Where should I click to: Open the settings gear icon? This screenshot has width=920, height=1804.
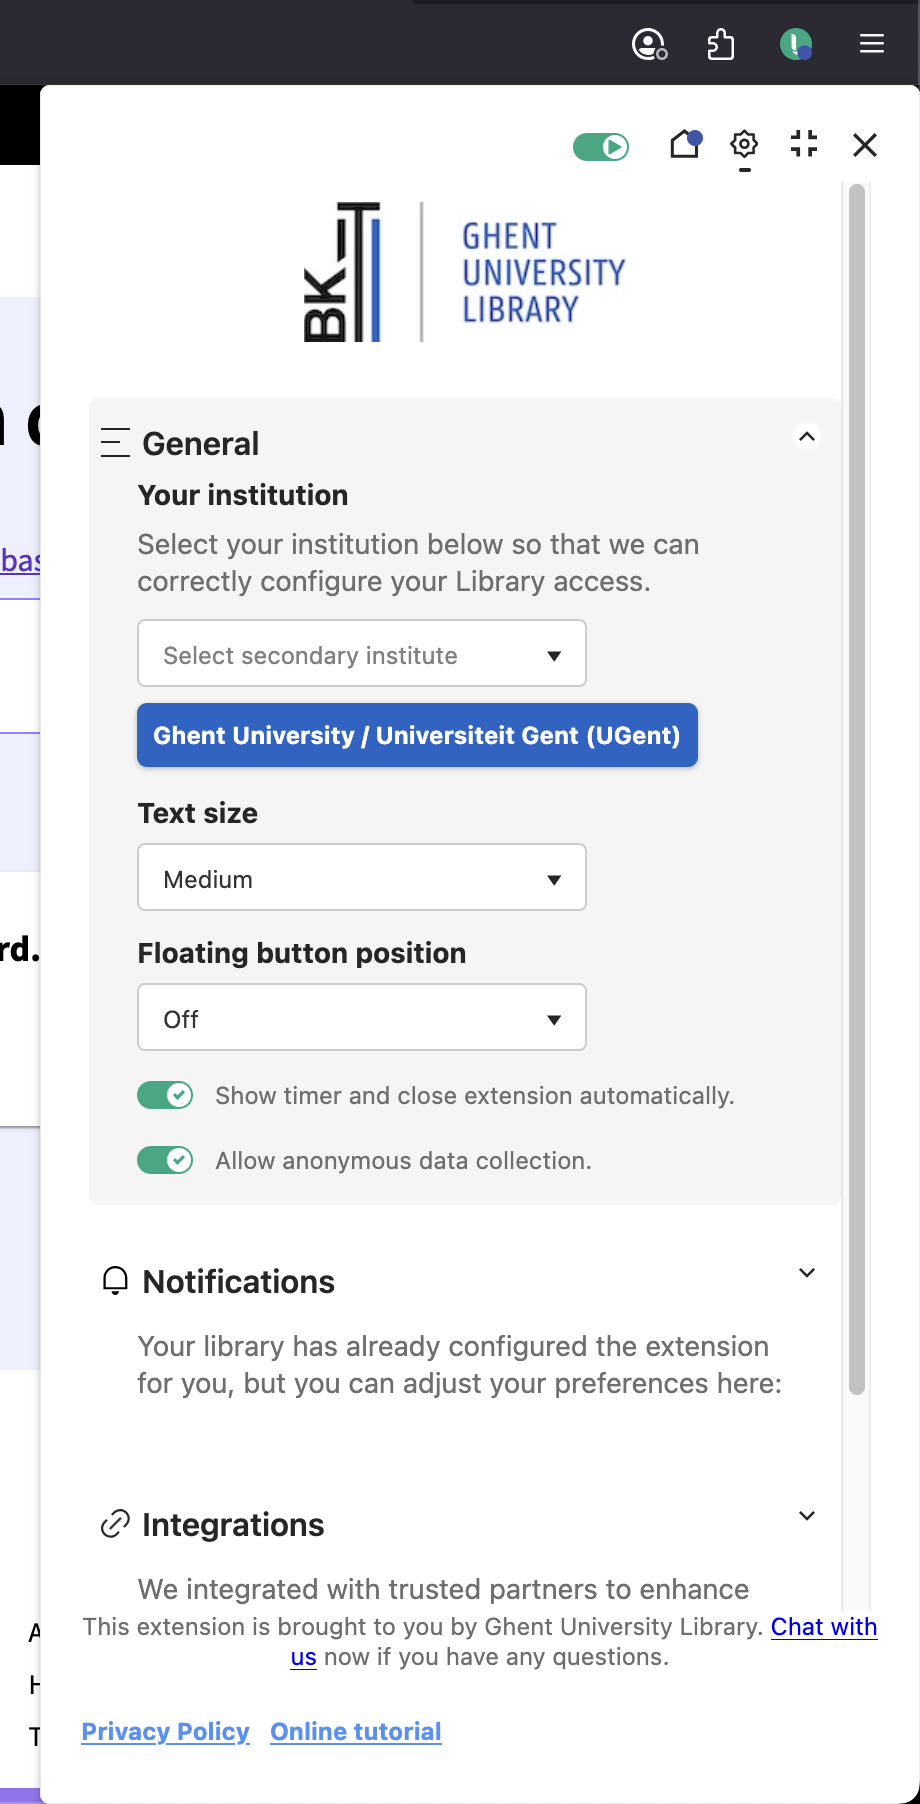point(744,145)
